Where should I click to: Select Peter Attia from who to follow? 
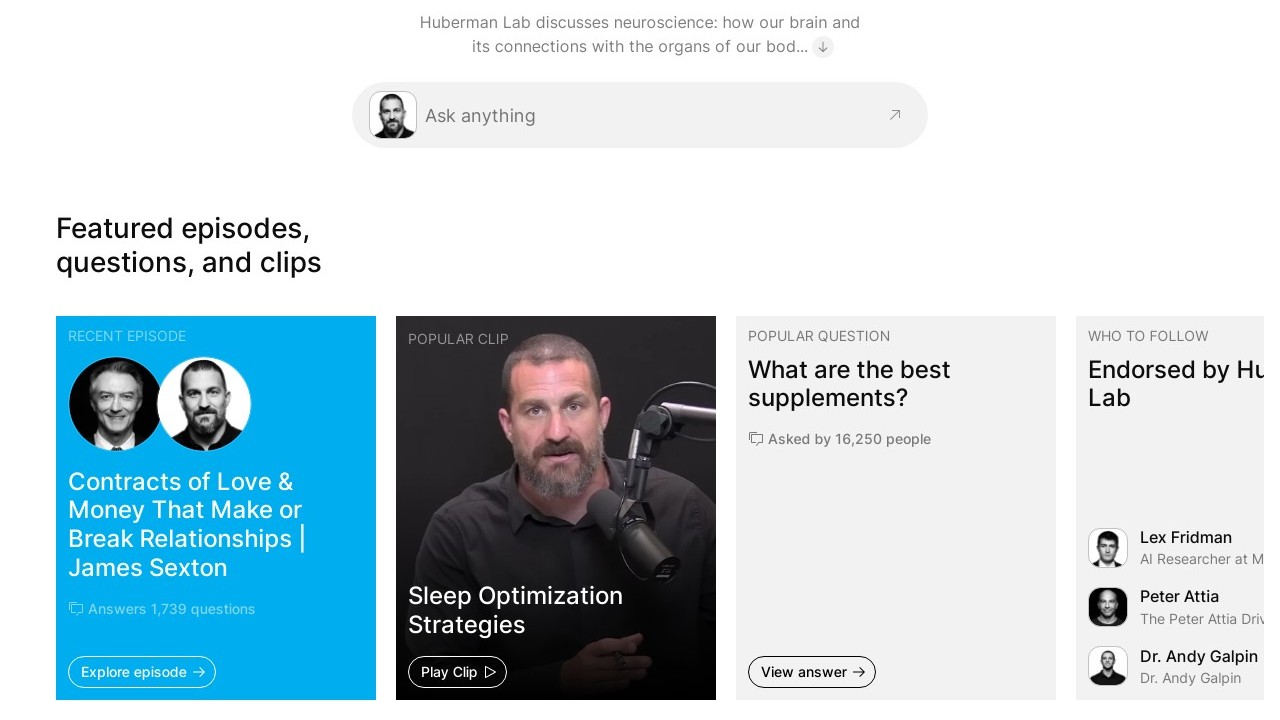1179,597
